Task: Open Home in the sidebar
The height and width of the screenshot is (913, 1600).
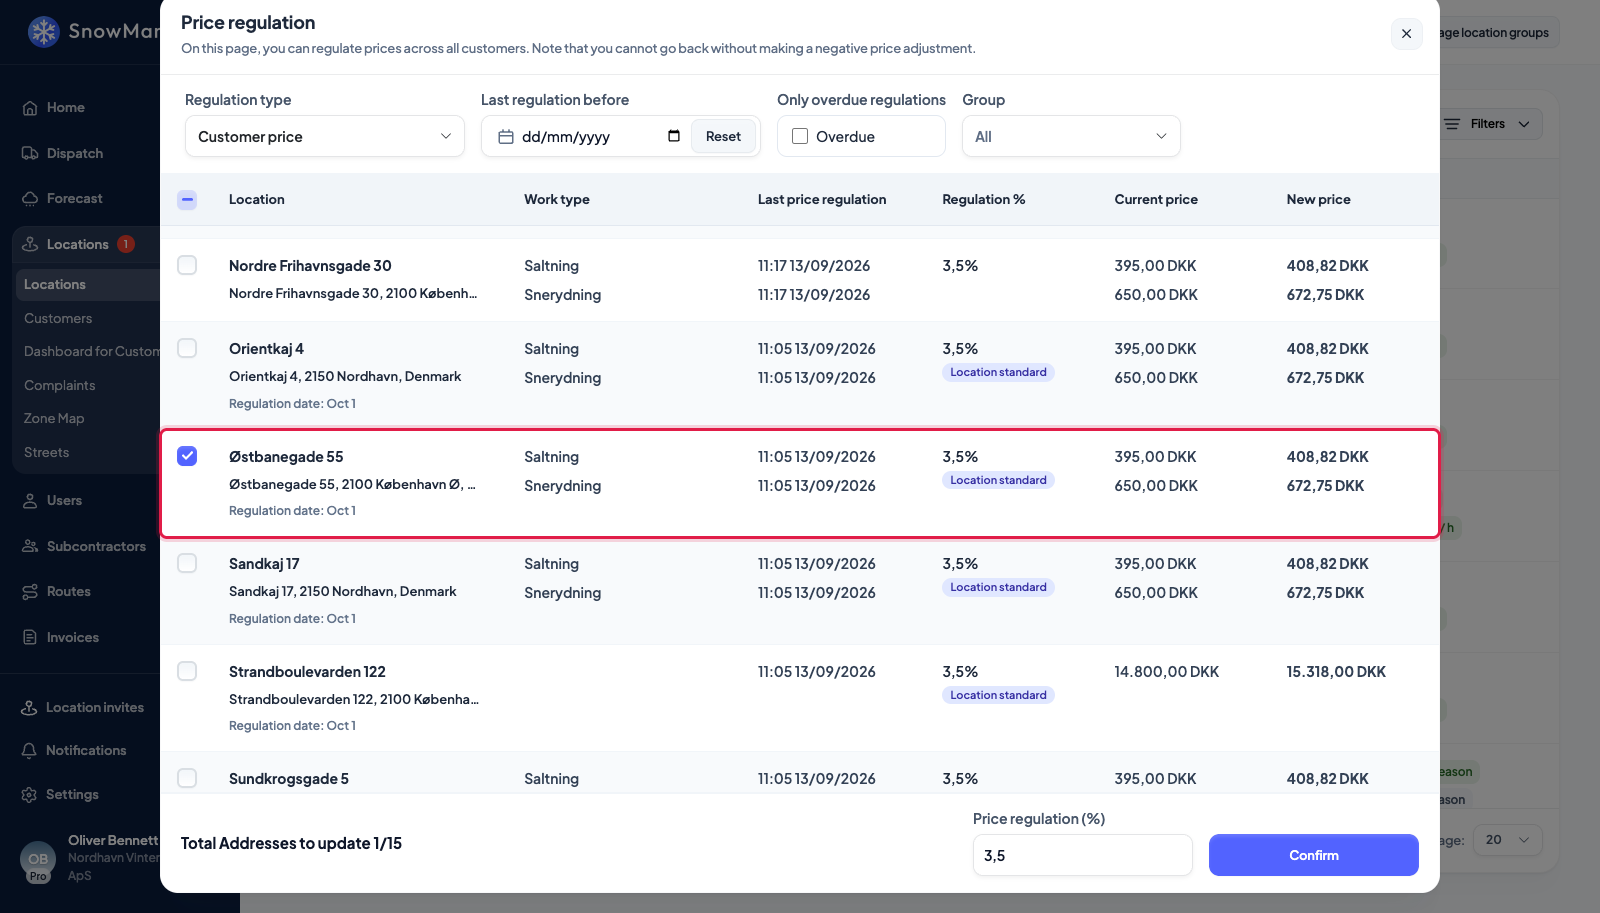Action: click(x=65, y=108)
